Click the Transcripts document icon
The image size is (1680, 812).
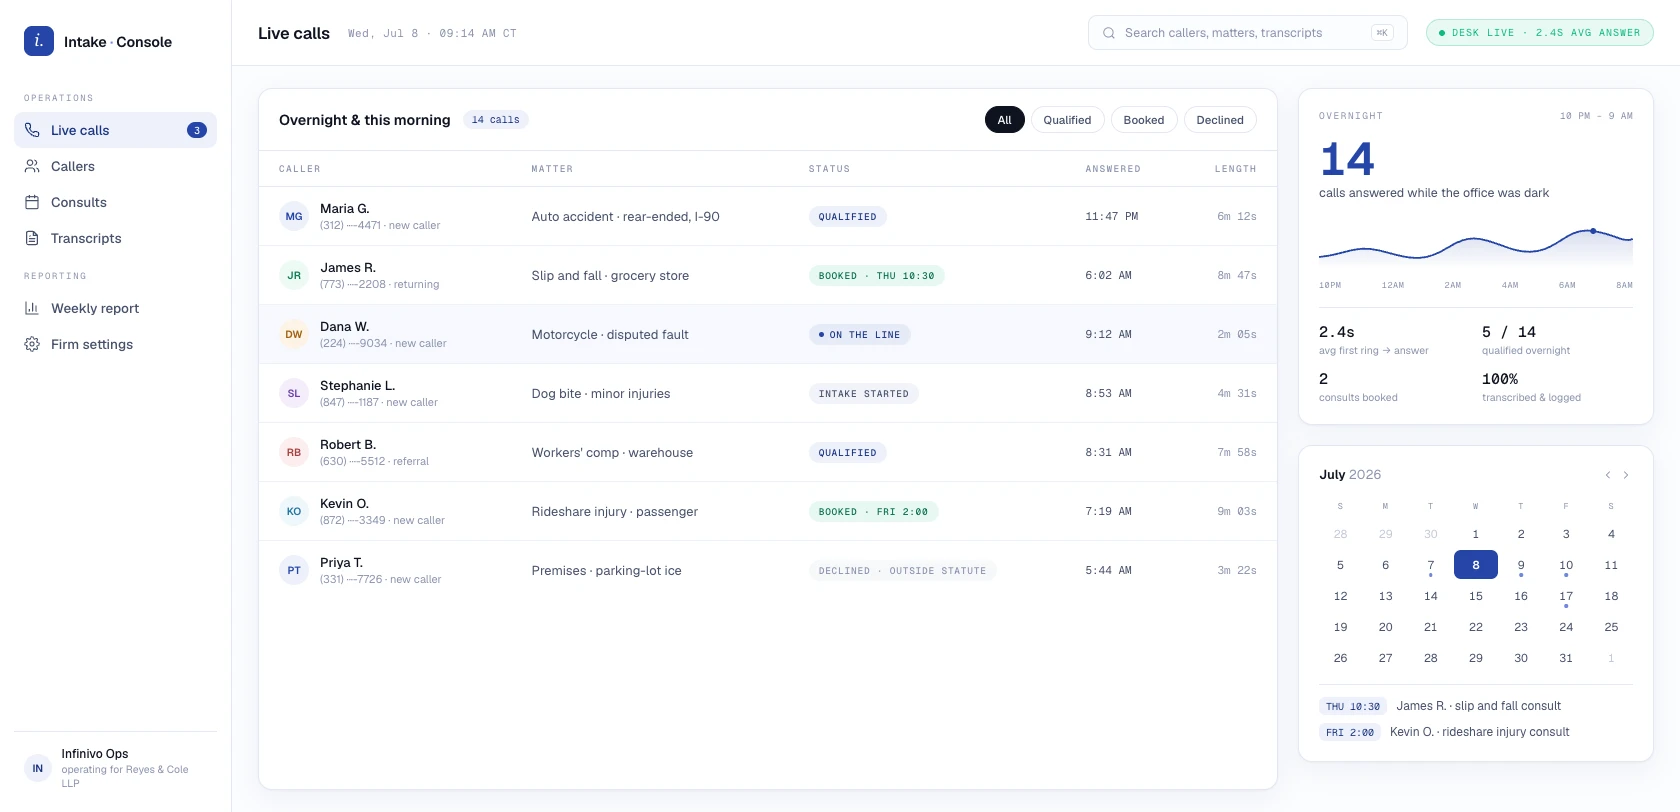pyautogui.click(x=32, y=238)
